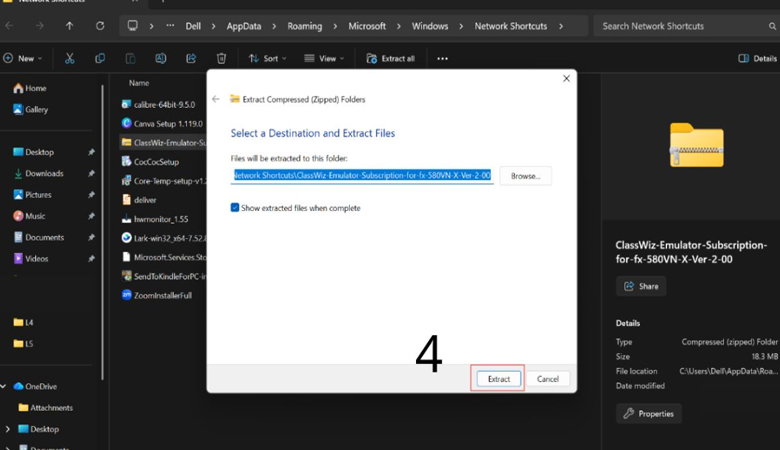Click the PC icon in address bar
This screenshot has width=780, height=450.
point(132,25)
